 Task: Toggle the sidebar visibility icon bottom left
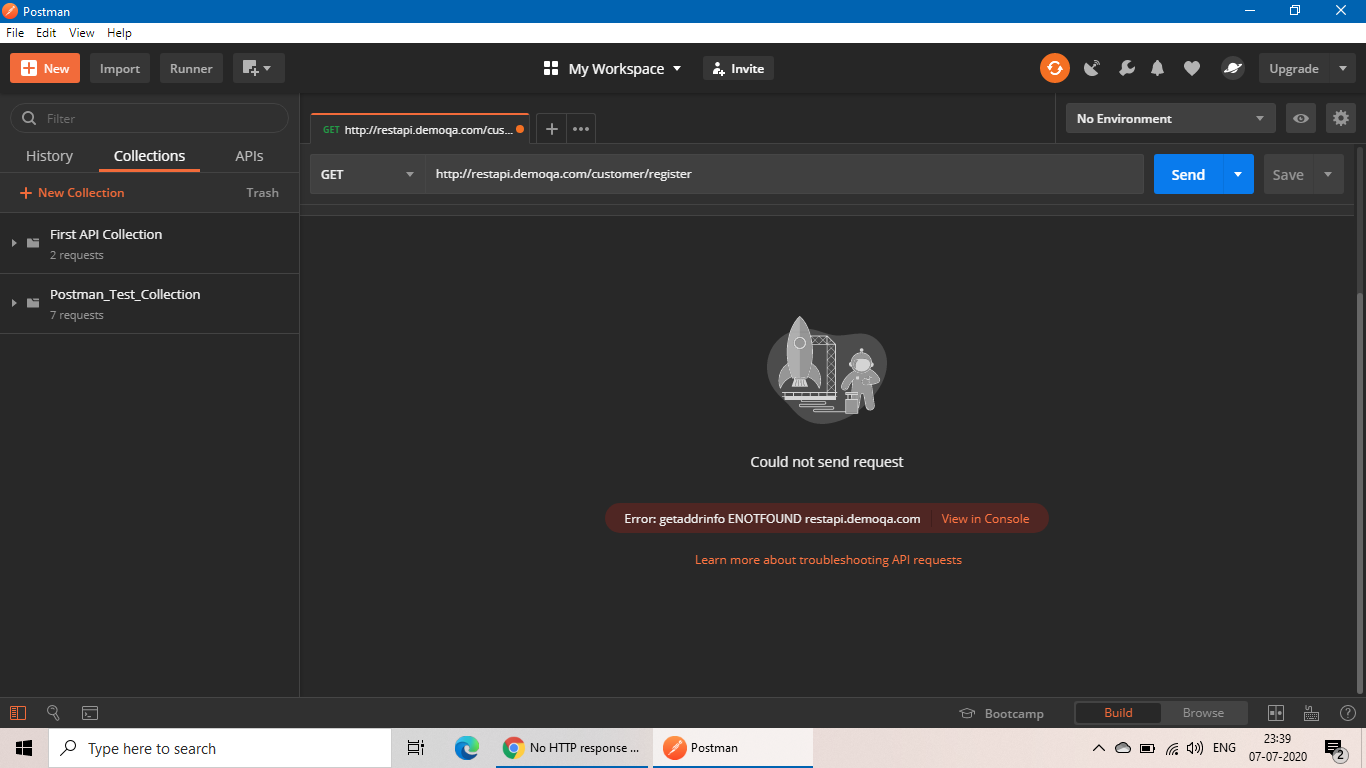point(18,713)
